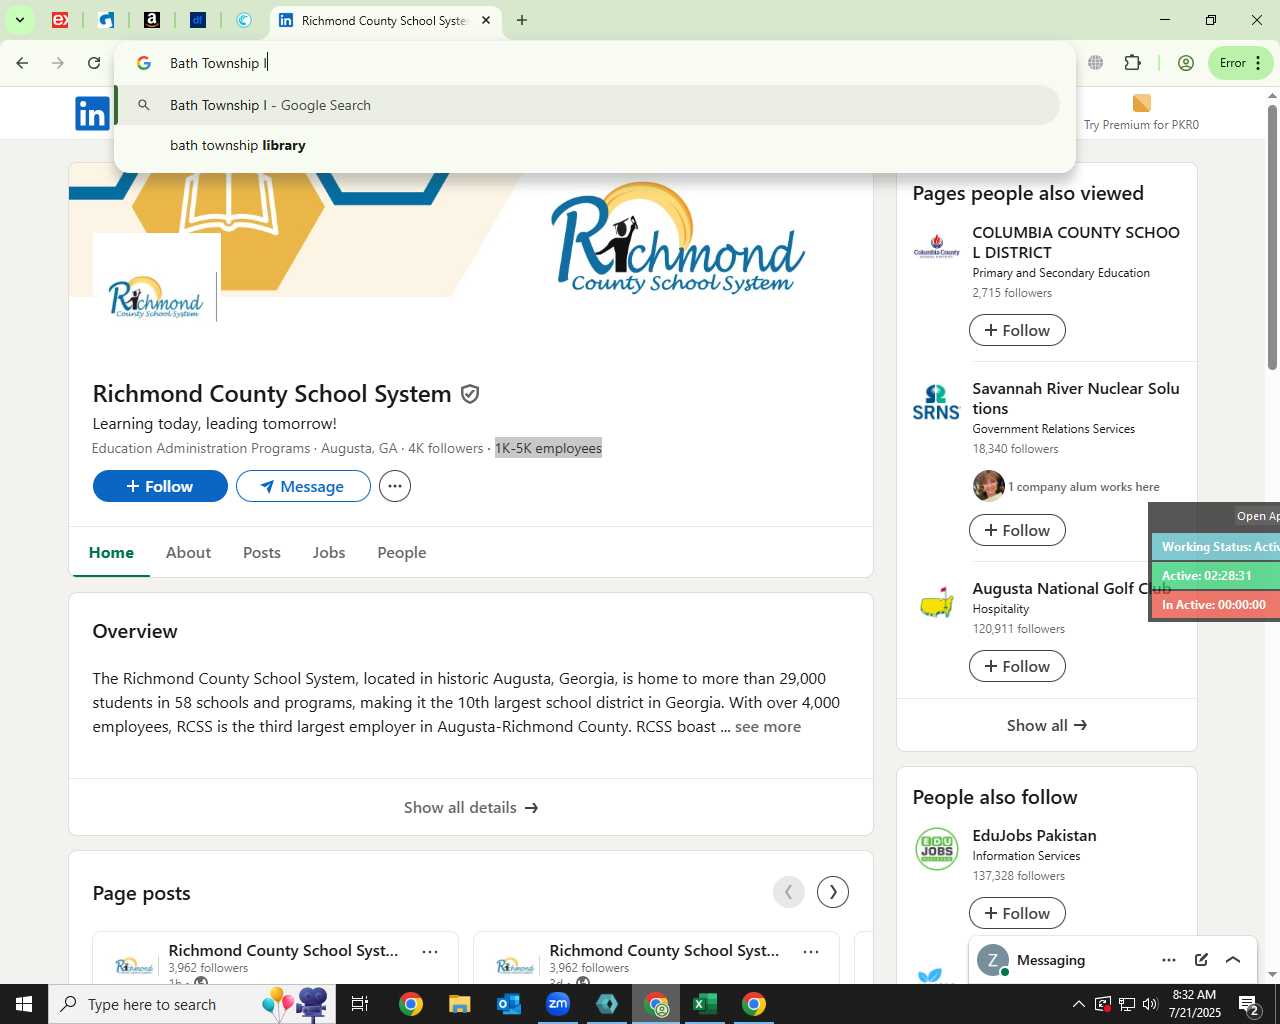Switch to the Jobs tab

(x=329, y=552)
